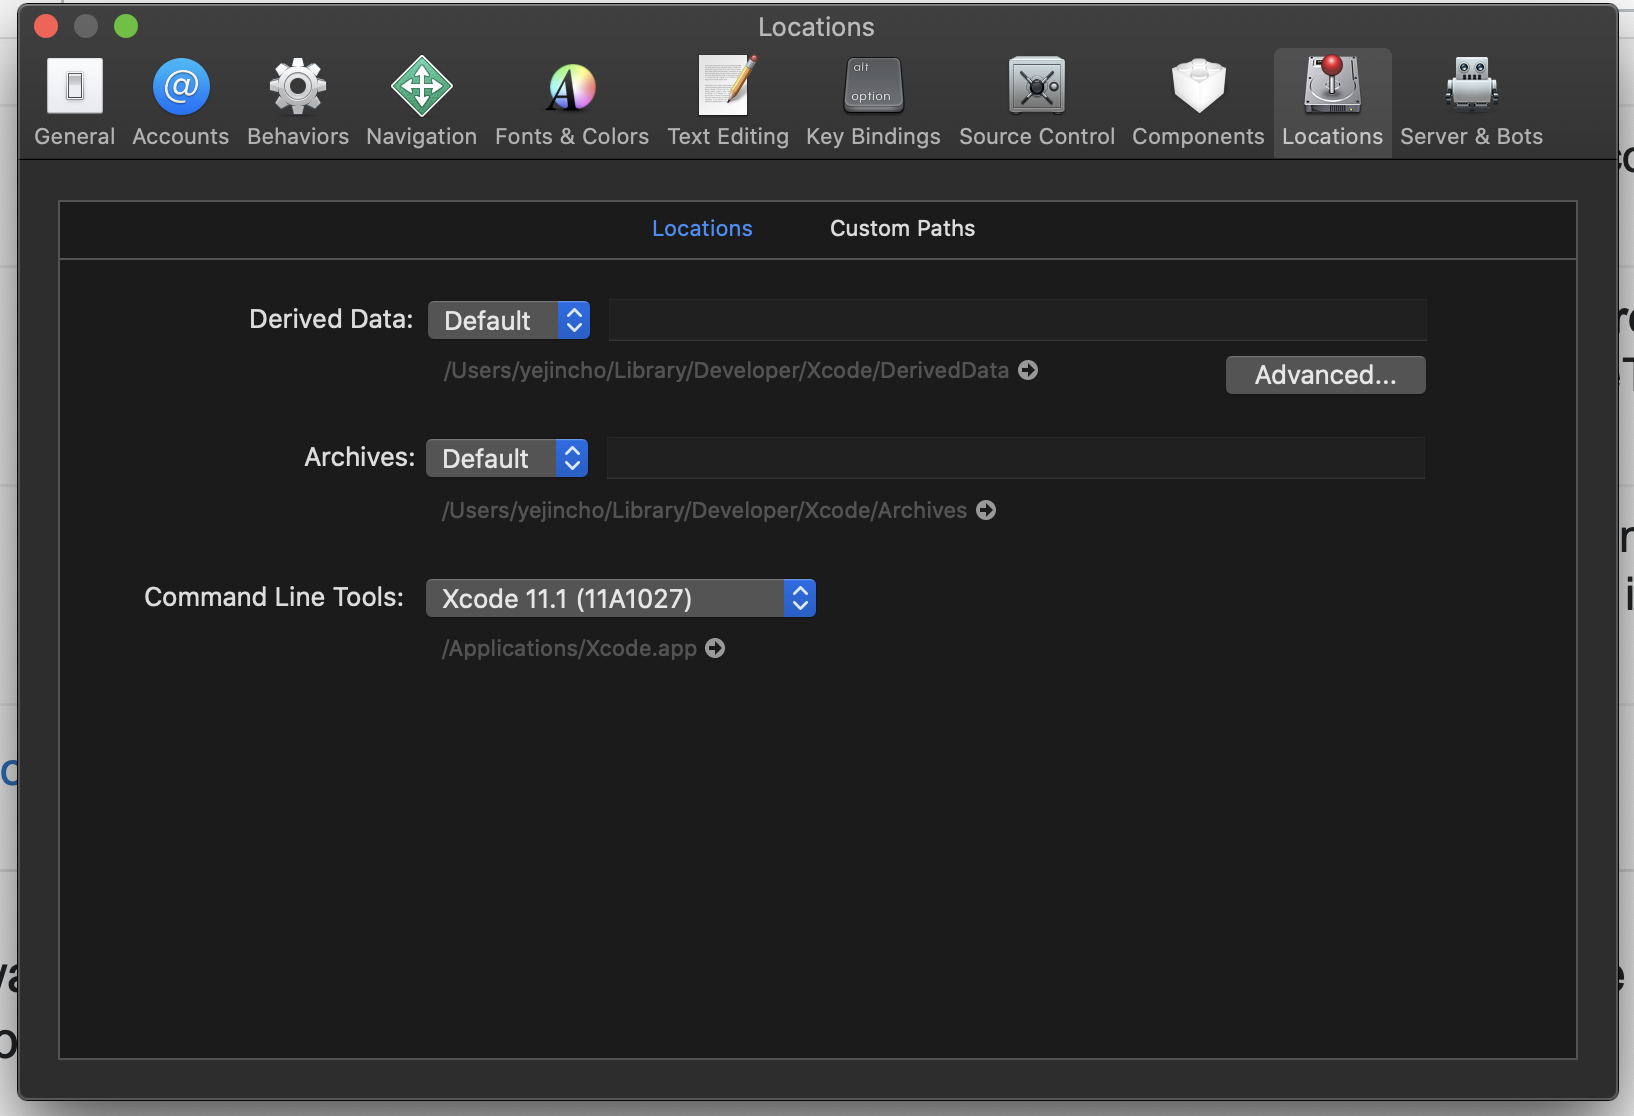This screenshot has height=1116, width=1634.
Task: Open the Command Line Tools dropdown
Action: pos(621,598)
